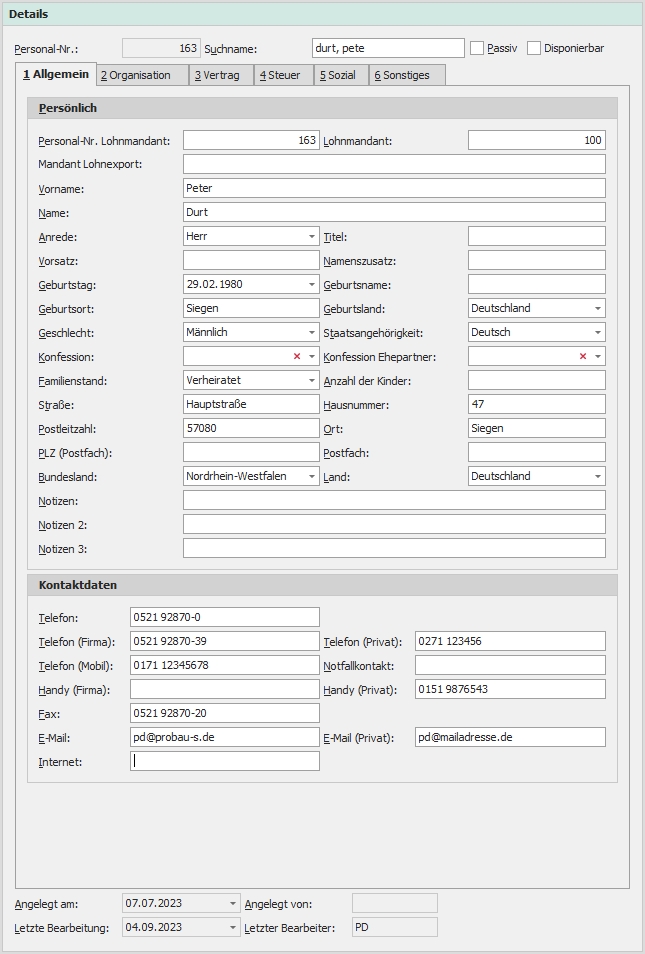This screenshot has height=954, width=645.
Task: Open the Vertrag tab
Action: pyautogui.click(x=217, y=75)
